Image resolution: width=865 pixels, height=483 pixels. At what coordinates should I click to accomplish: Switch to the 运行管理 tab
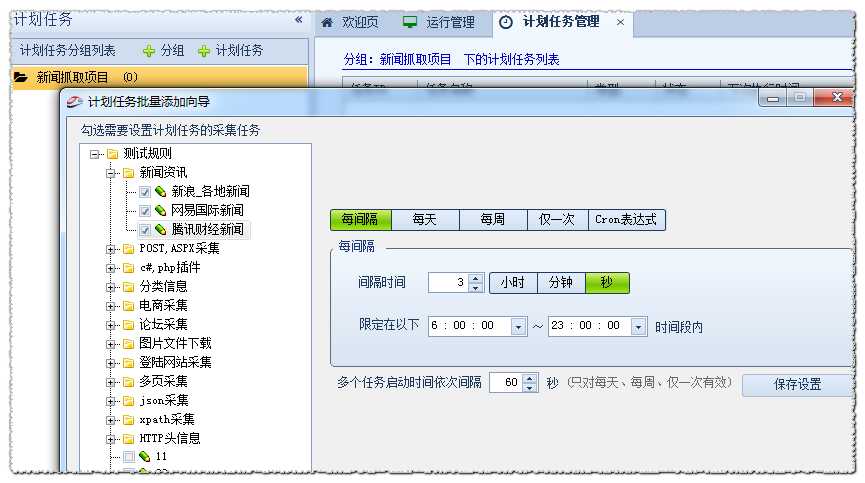click(x=439, y=23)
